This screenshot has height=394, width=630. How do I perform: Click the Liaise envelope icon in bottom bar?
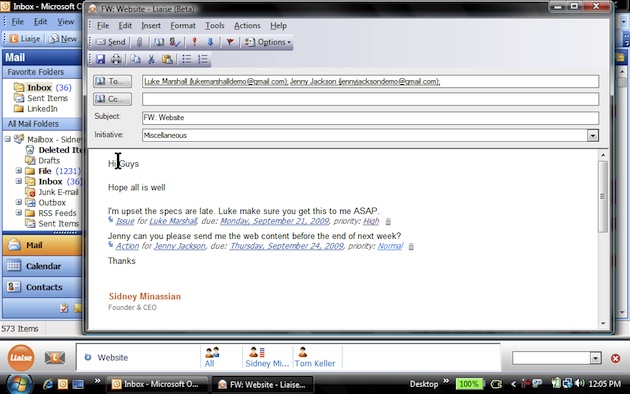click(55, 357)
